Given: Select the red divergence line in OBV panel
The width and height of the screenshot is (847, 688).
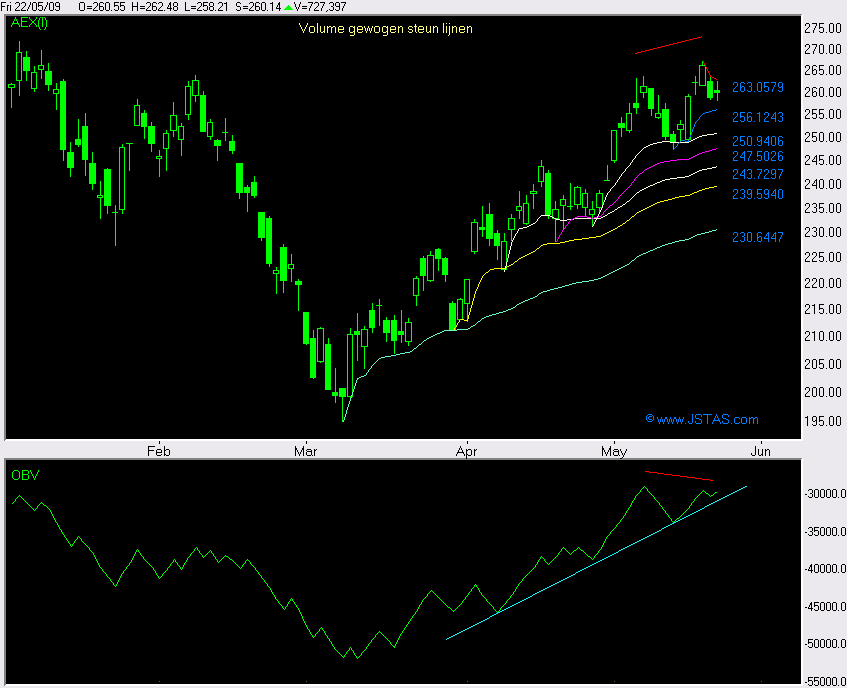Looking at the screenshot, I should [x=680, y=476].
